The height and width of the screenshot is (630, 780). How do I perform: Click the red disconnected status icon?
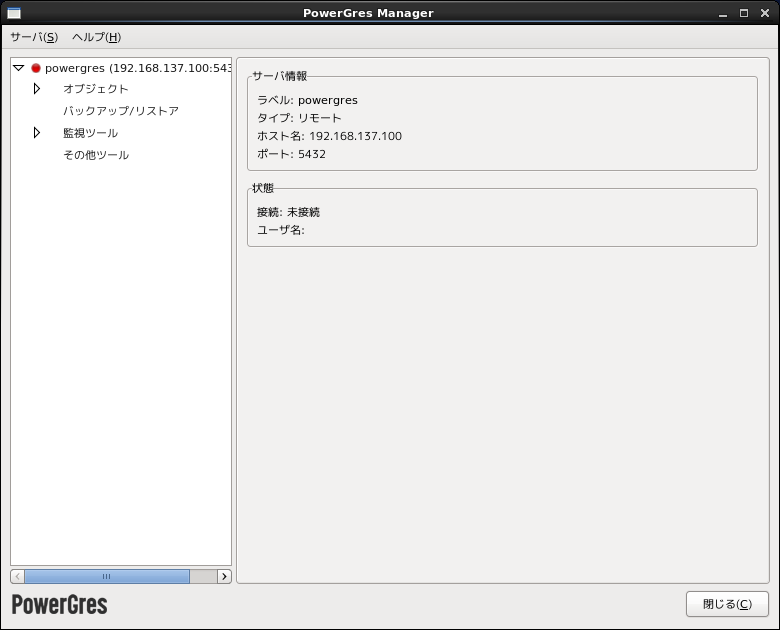click(x=36, y=68)
